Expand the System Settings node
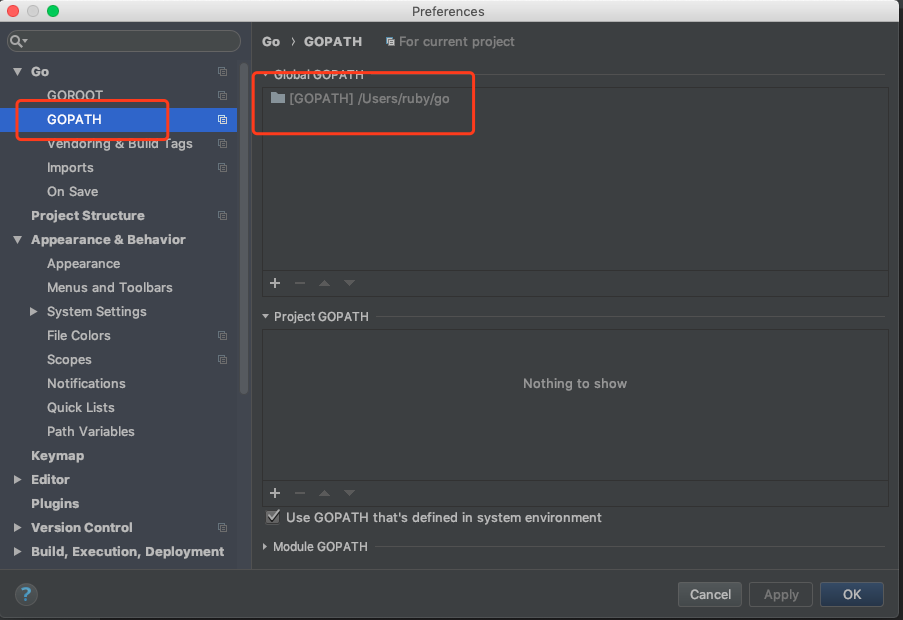Image resolution: width=903 pixels, height=620 pixels. click(35, 312)
